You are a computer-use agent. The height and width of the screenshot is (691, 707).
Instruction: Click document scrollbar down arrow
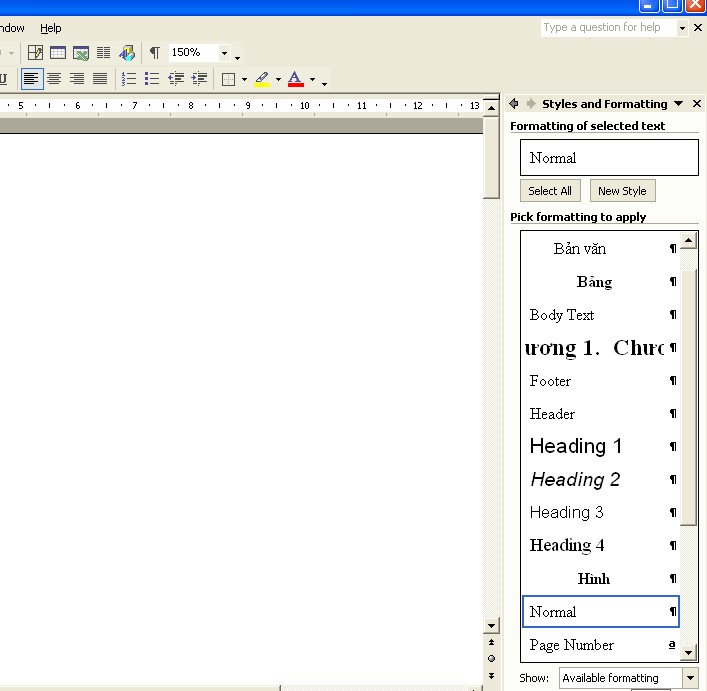(x=491, y=626)
